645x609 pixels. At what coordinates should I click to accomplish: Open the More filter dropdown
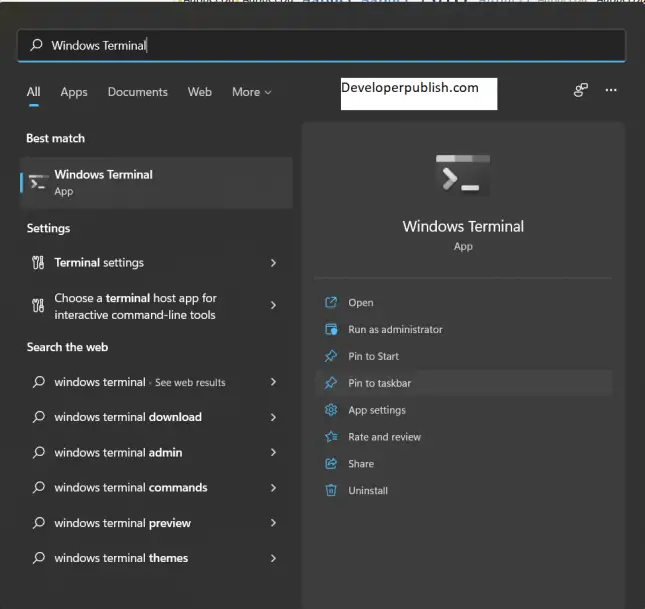(x=251, y=92)
